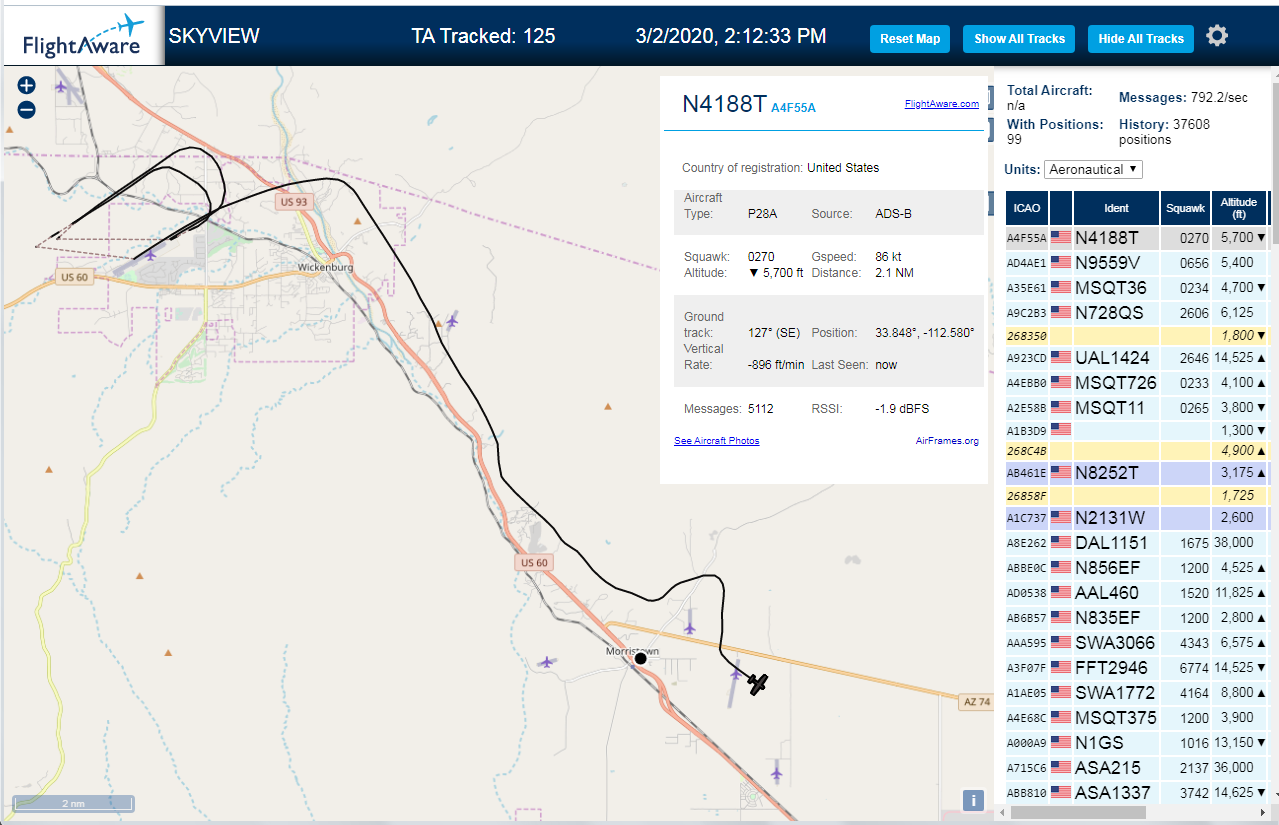The width and height of the screenshot is (1279, 825).
Task: Select the N2131W aircraft row
Action: tap(1137, 518)
